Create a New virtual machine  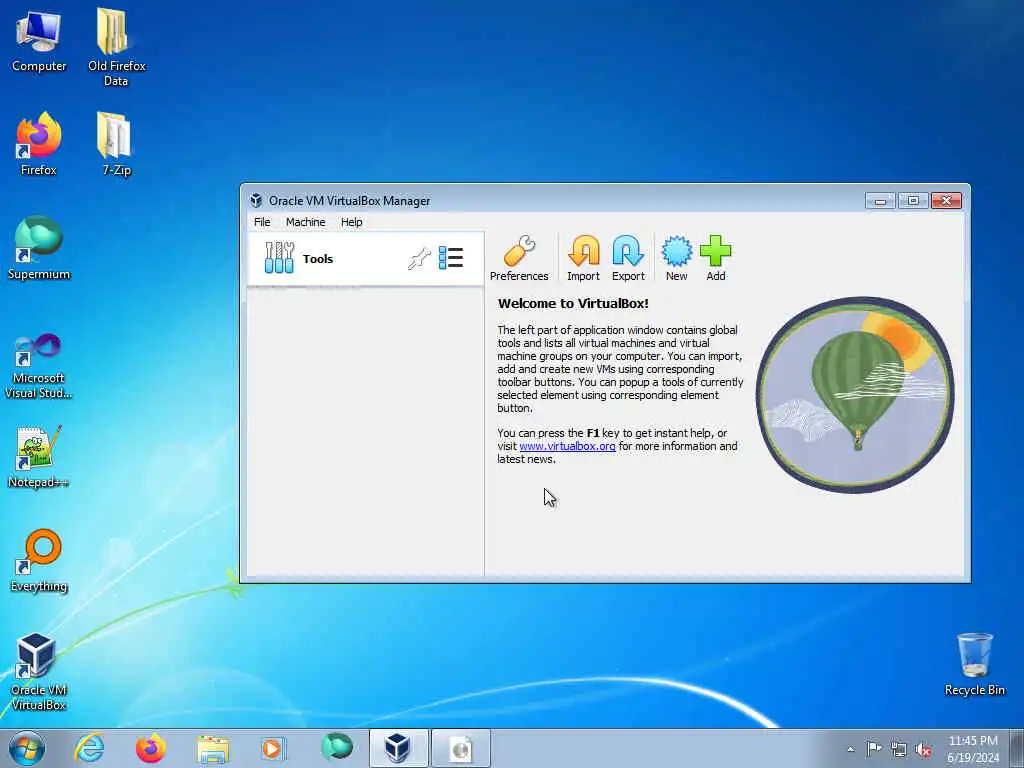tap(677, 259)
